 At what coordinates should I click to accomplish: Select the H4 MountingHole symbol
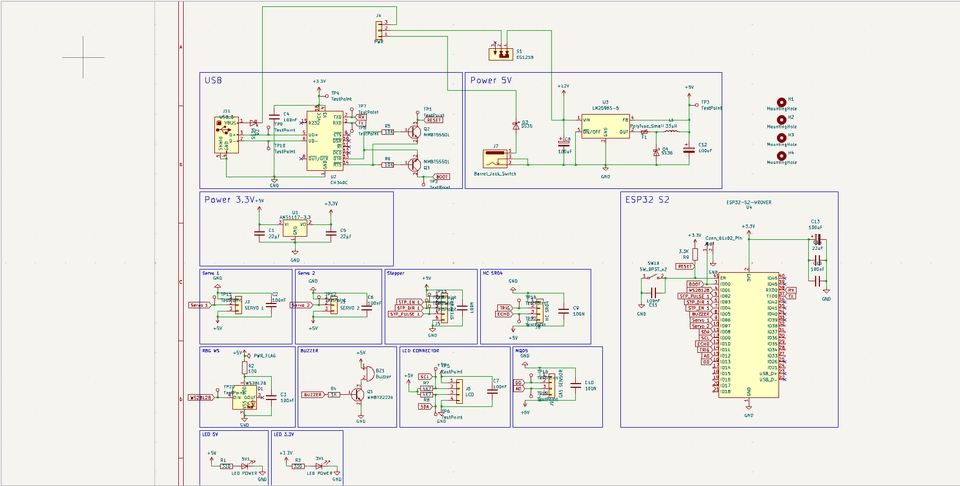coord(781,156)
